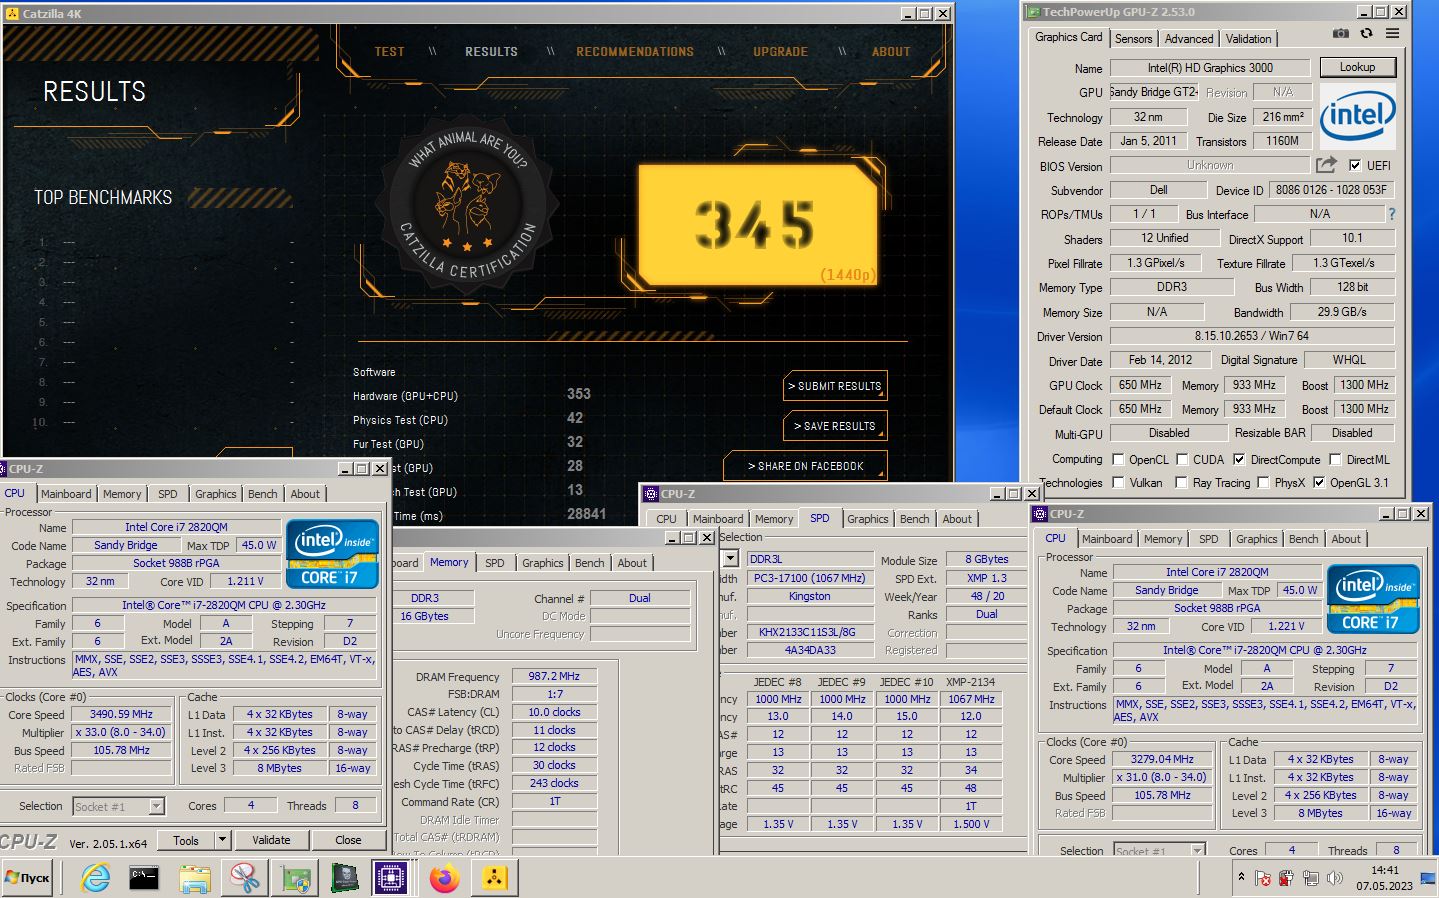Screen dimensions: 1439x898
Task: Click the power plug tray icon
Action: pyautogui.click(x=1286, y=878)
